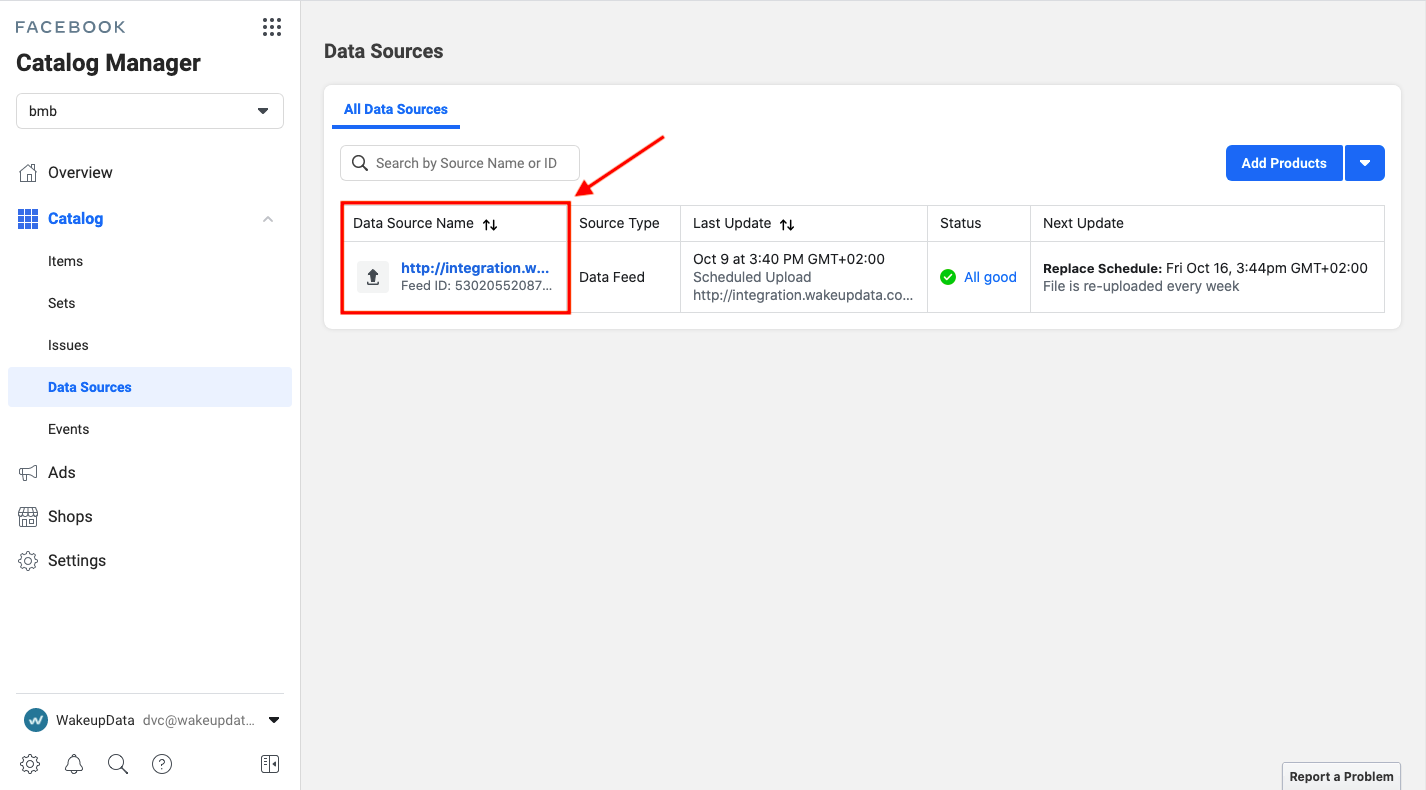Switch to the All Data Sources tab
The image size is (1426, 790).
click(396, 109)
